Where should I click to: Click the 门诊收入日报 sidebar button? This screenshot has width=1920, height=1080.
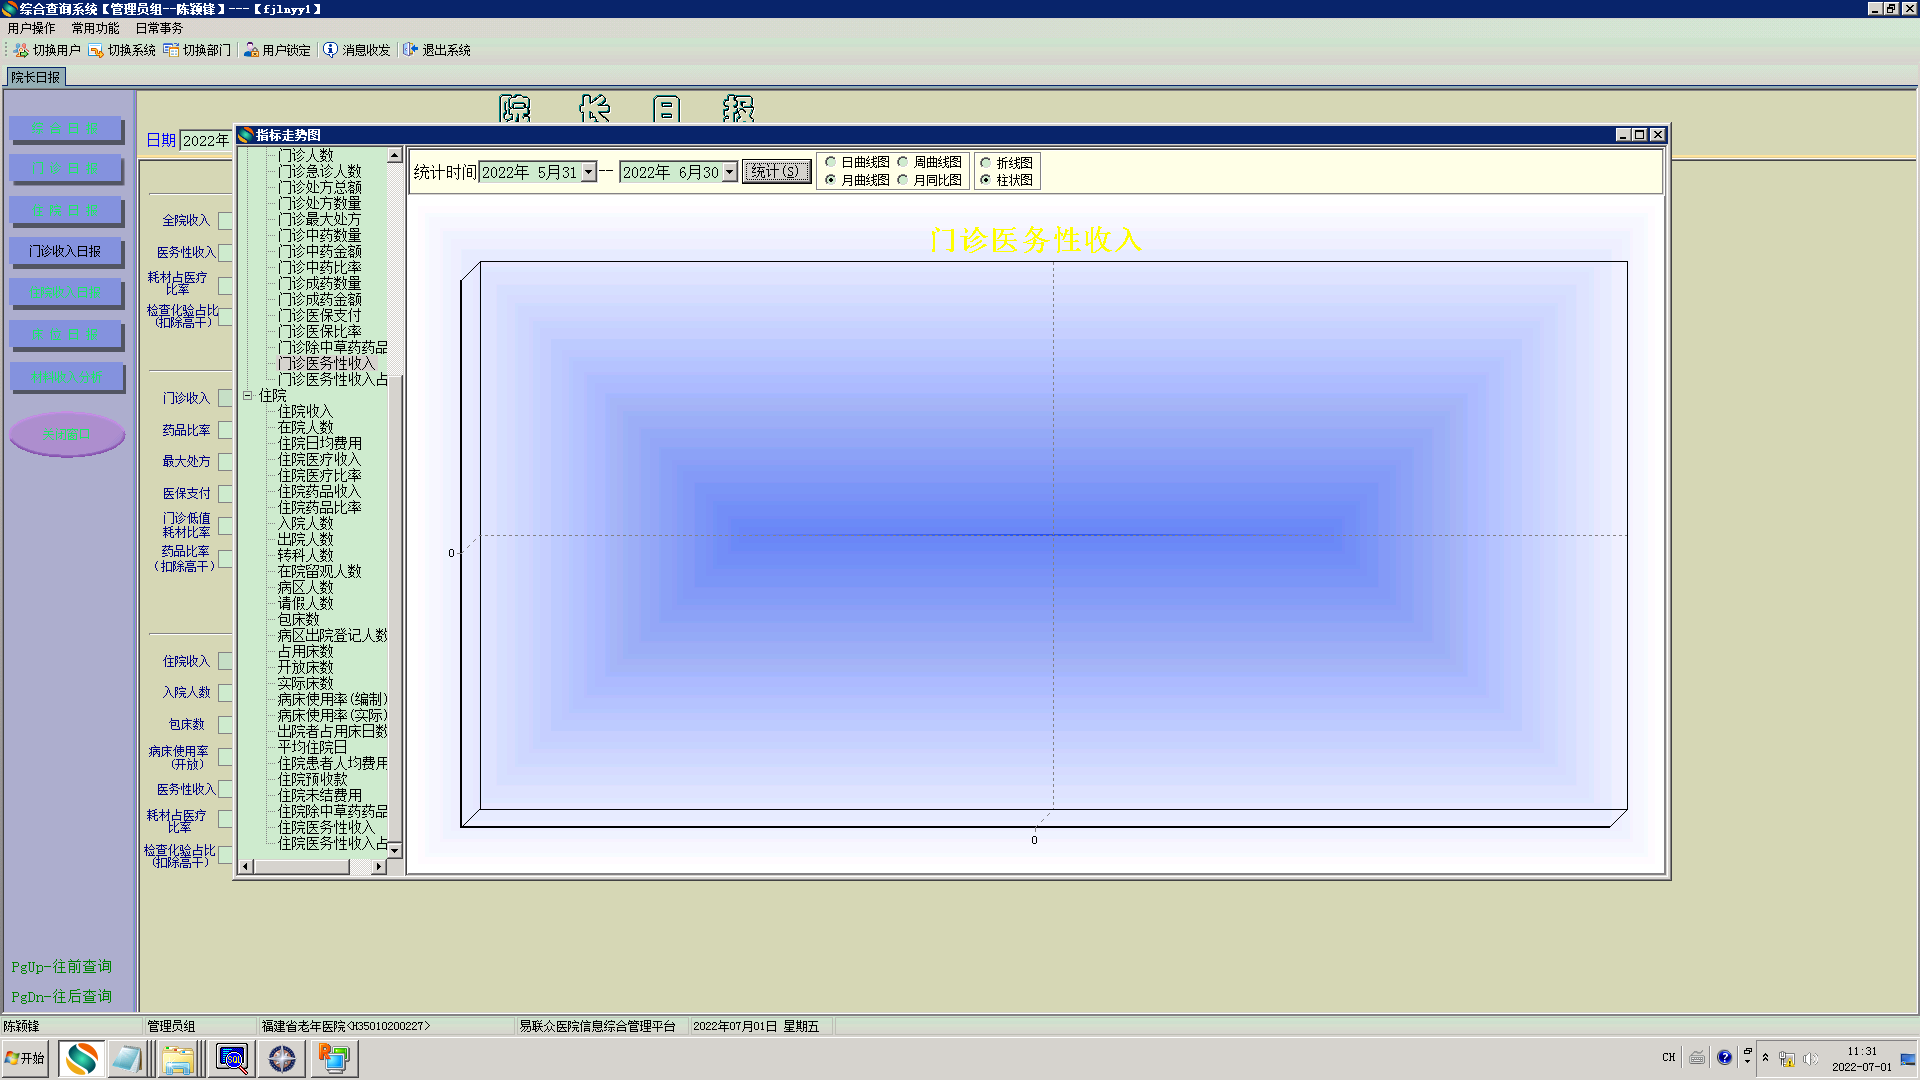click(65, 251)
